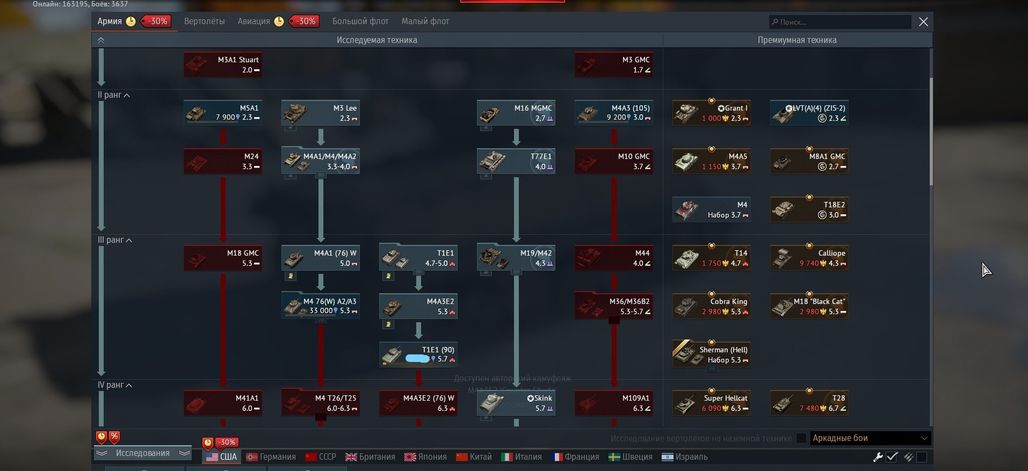
Task: Click the Поиск search field
Action: click(839, 22)
